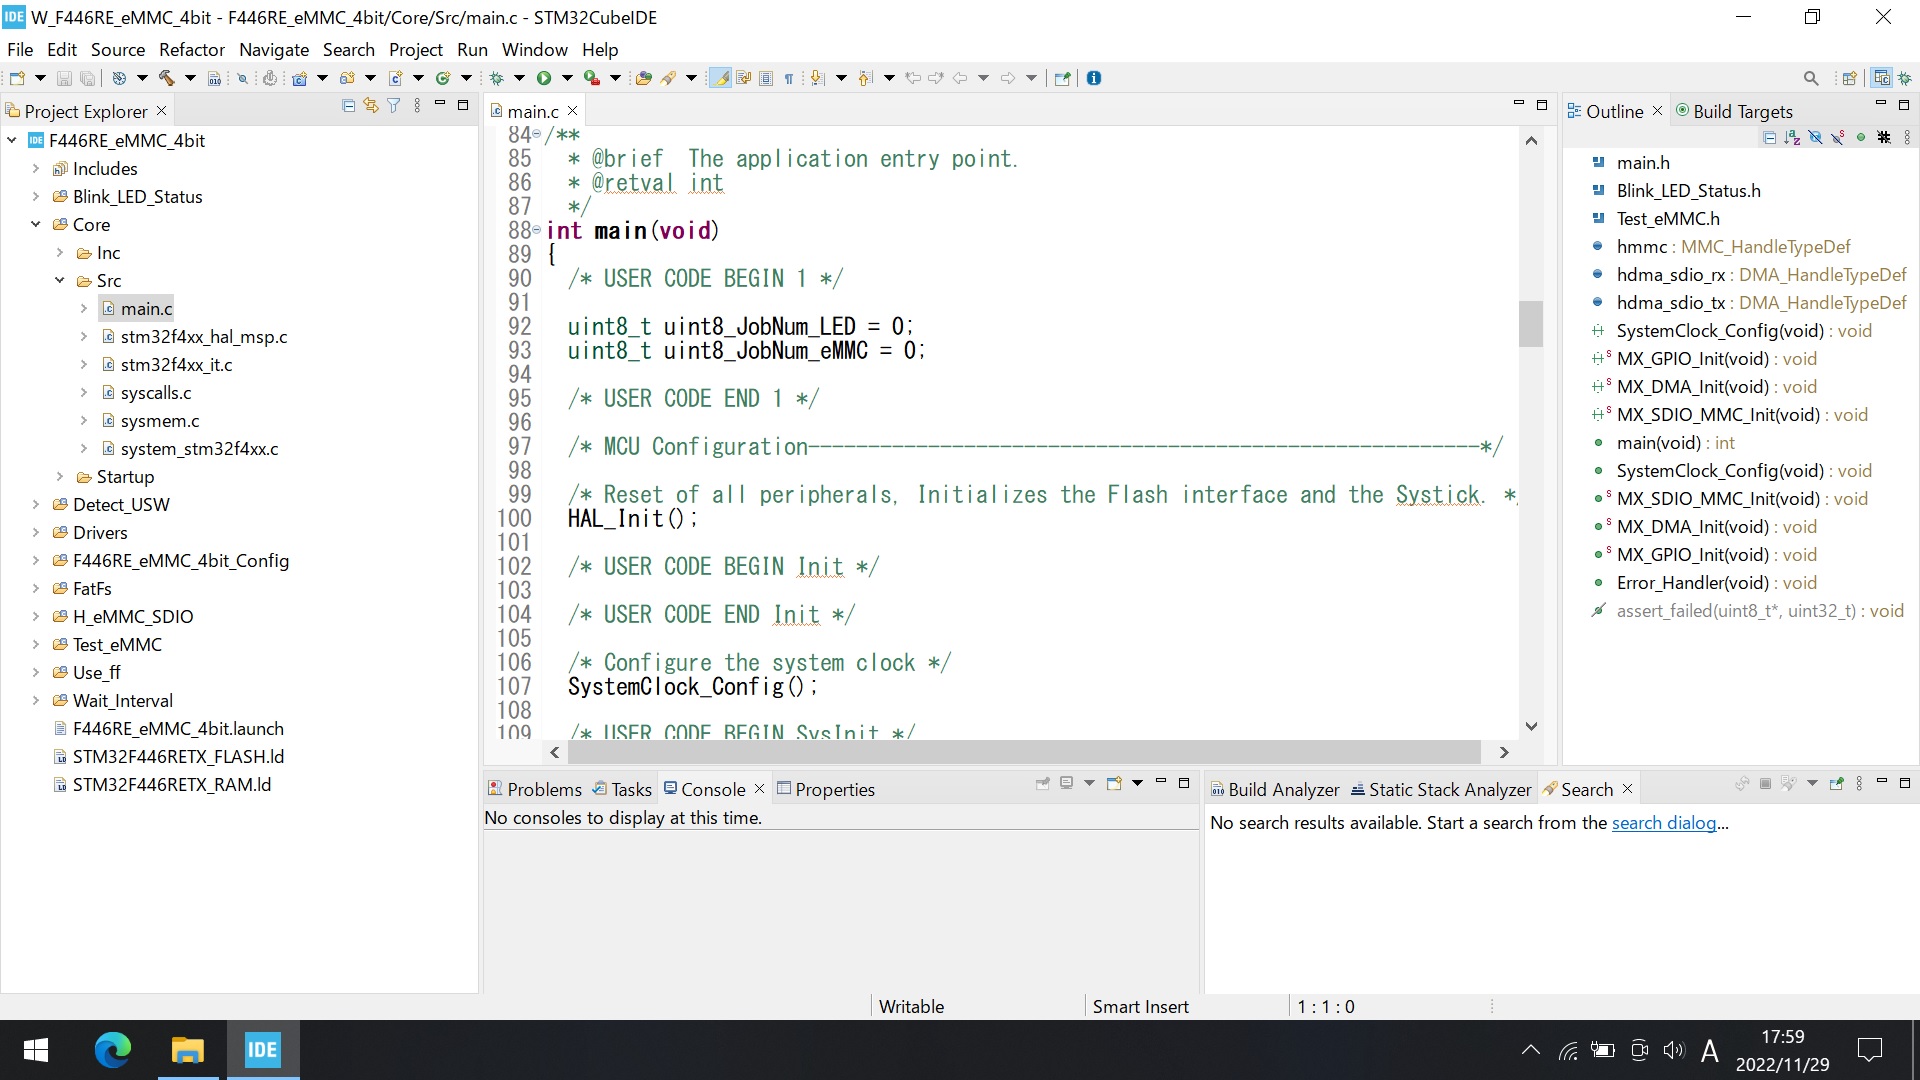This screenshot has height=1080, width=1920.
Task: Open File Explorer from the taskbar
Action: click(187, 1050)
